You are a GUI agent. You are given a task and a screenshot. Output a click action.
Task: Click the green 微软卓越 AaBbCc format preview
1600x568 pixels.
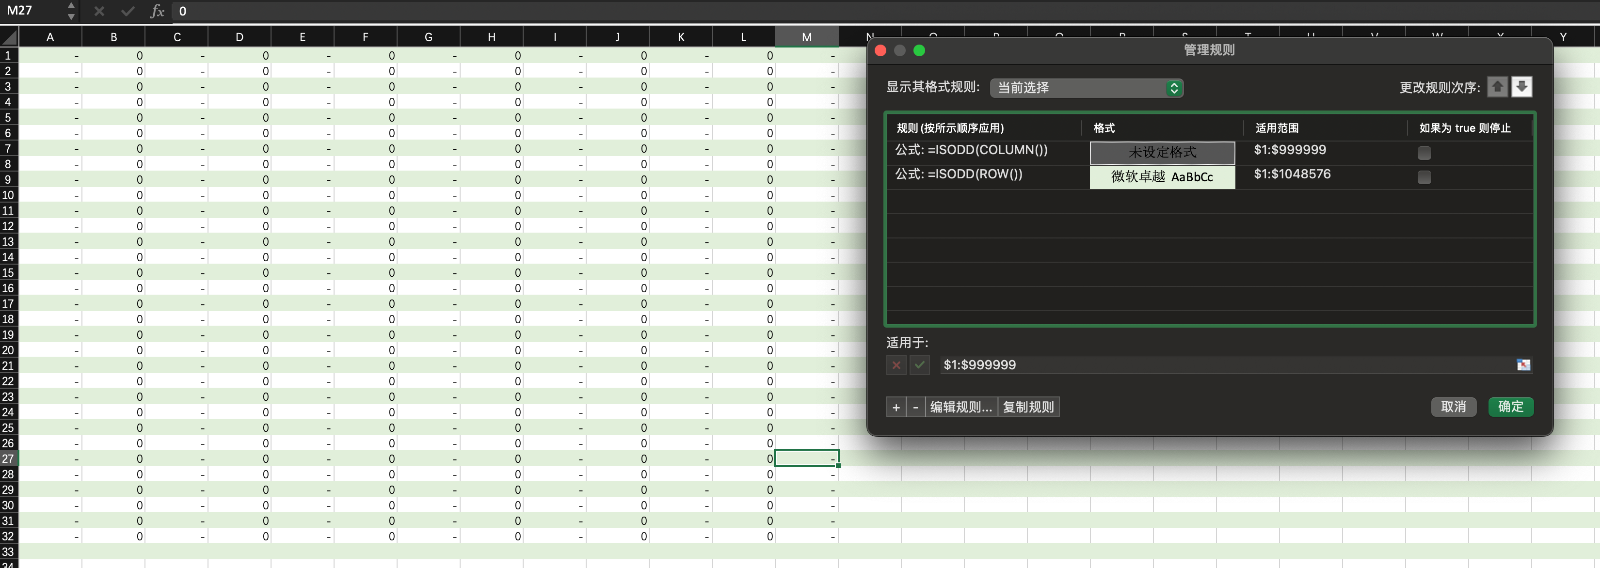click(x=1162, y=177)
